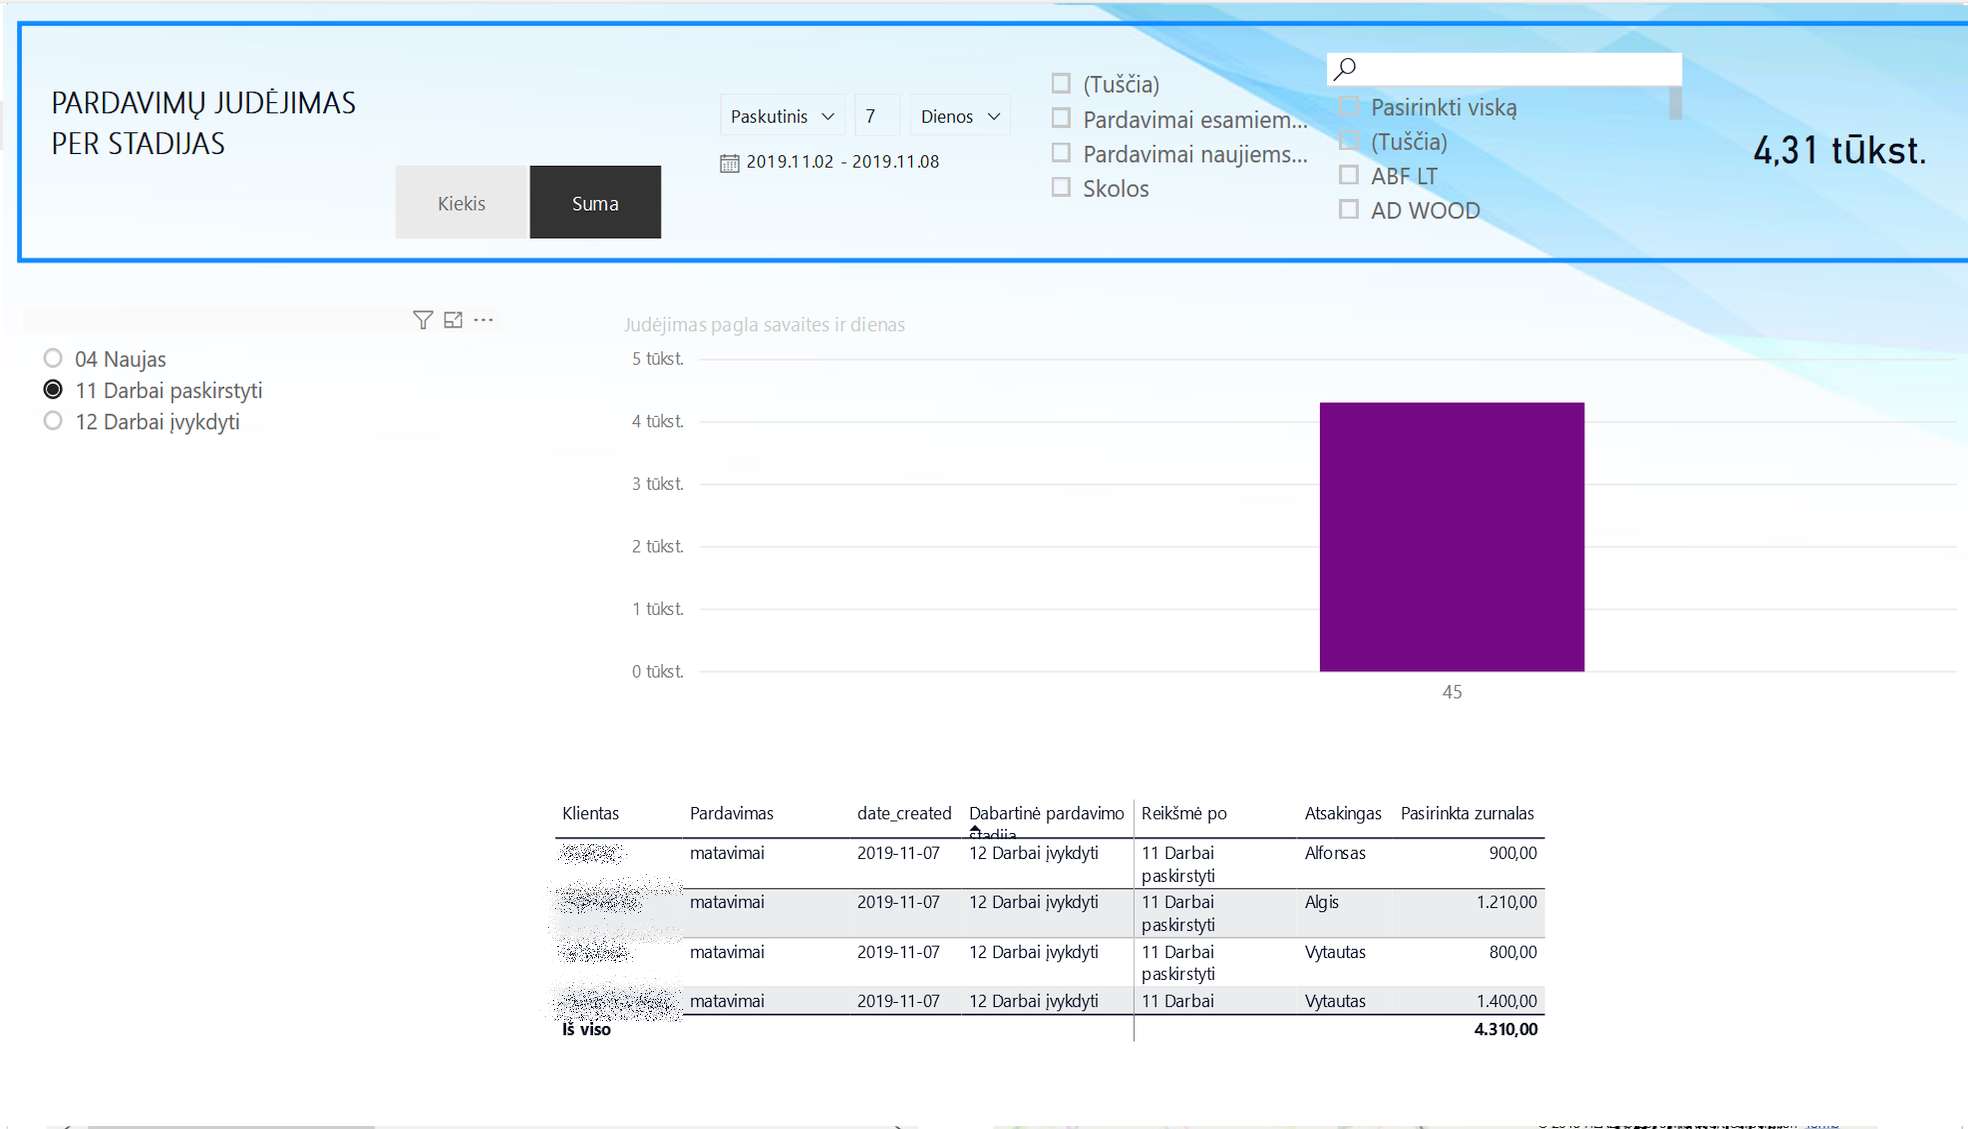Open the slicer filter funnel icon
The width and height of the screenshot is (1968, 1129).
(423, 320)
